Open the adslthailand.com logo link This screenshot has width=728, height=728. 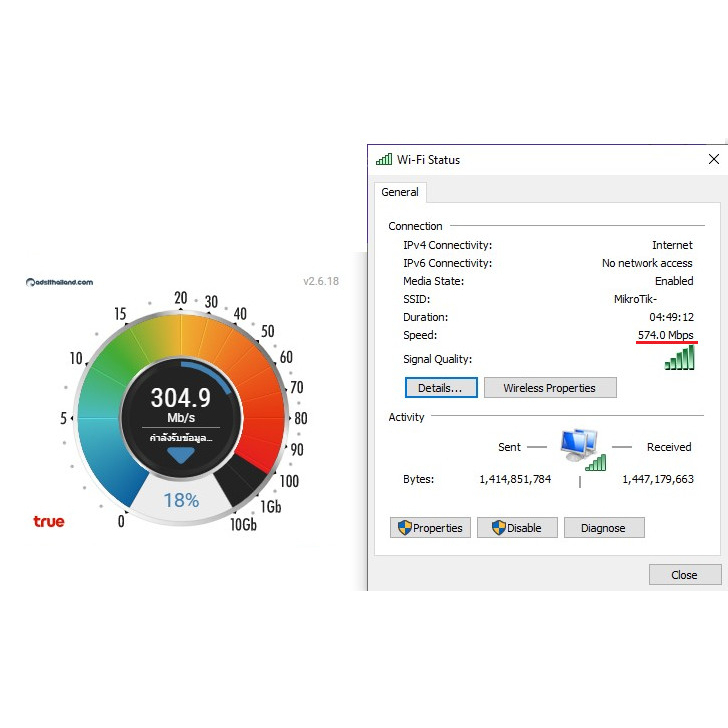[59, 282]
